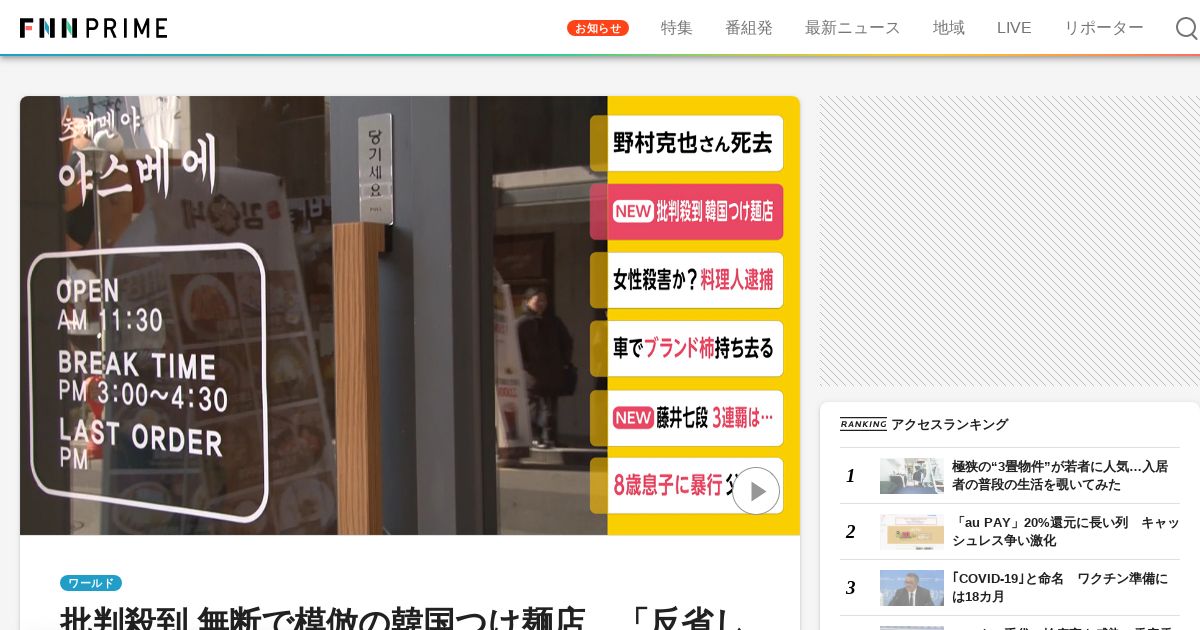Open the LIVE menu item

click(1014, 28)
